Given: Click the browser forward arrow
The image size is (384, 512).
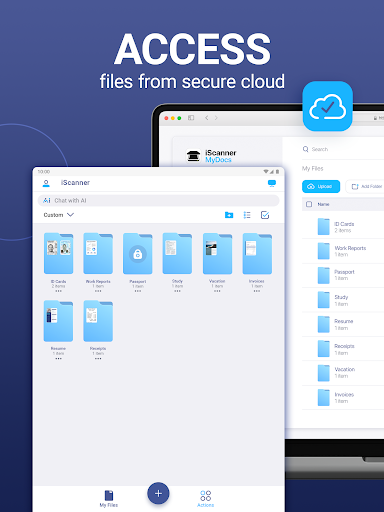Looking at the screenshot, I should [x=216, y=118].
